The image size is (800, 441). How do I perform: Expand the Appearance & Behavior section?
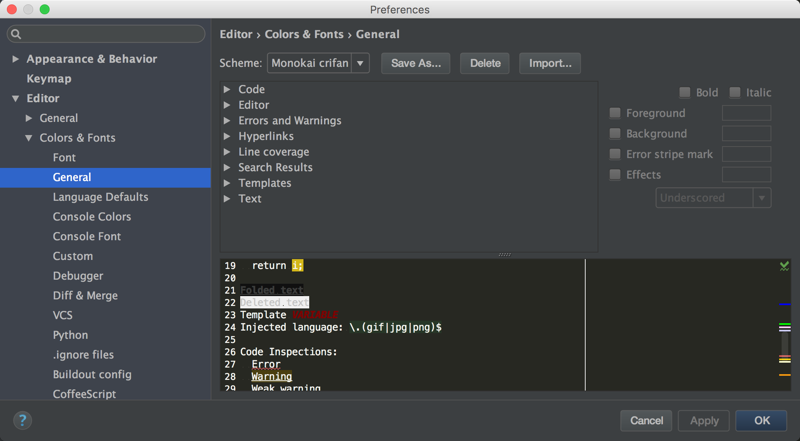pos(15,59)
